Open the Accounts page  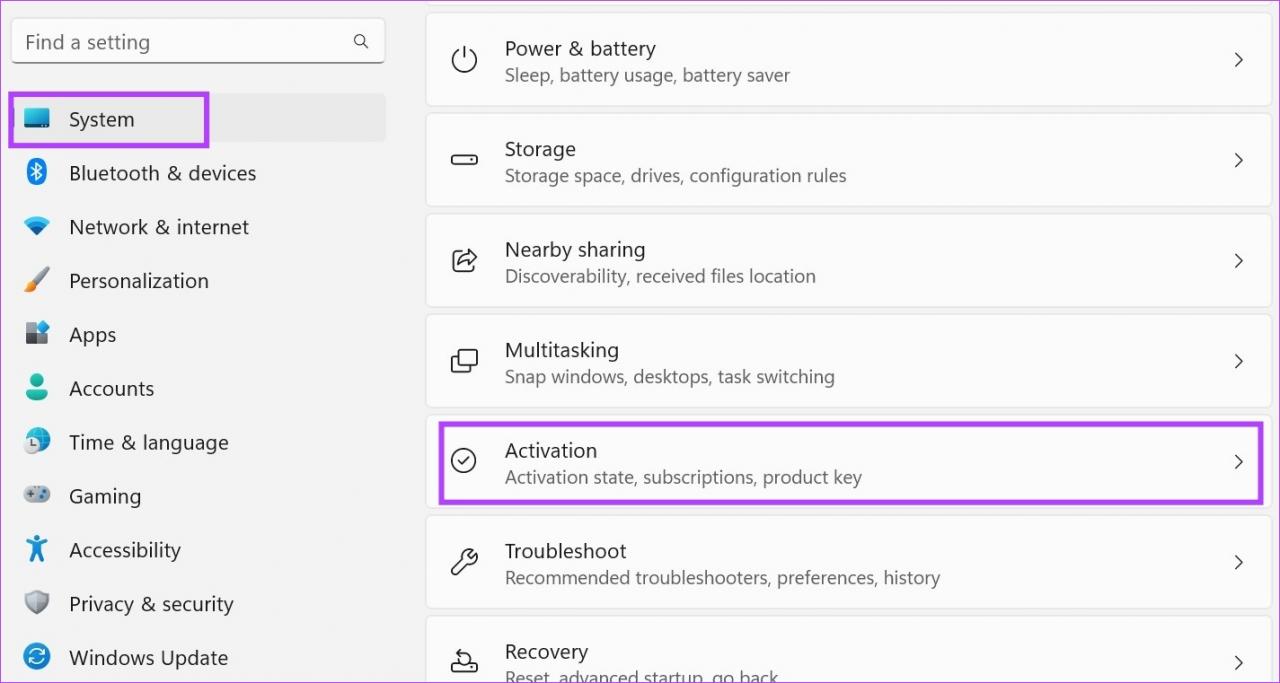111,389
